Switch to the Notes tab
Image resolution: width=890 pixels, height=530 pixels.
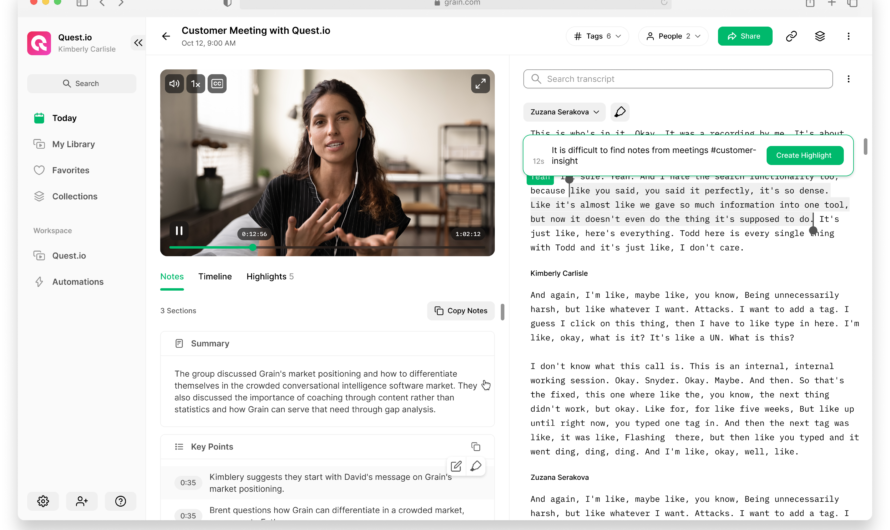[172, 277]
